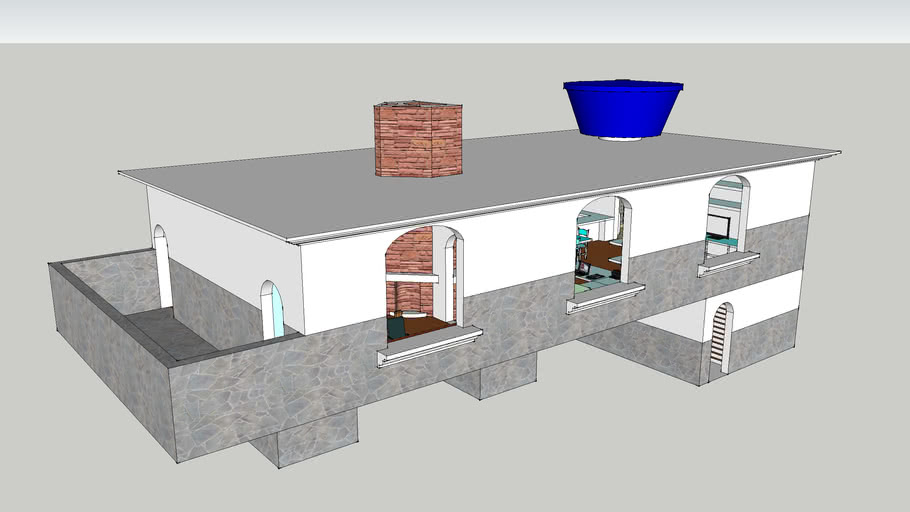Select the sill under the fireplace window

tap(430, 346)
